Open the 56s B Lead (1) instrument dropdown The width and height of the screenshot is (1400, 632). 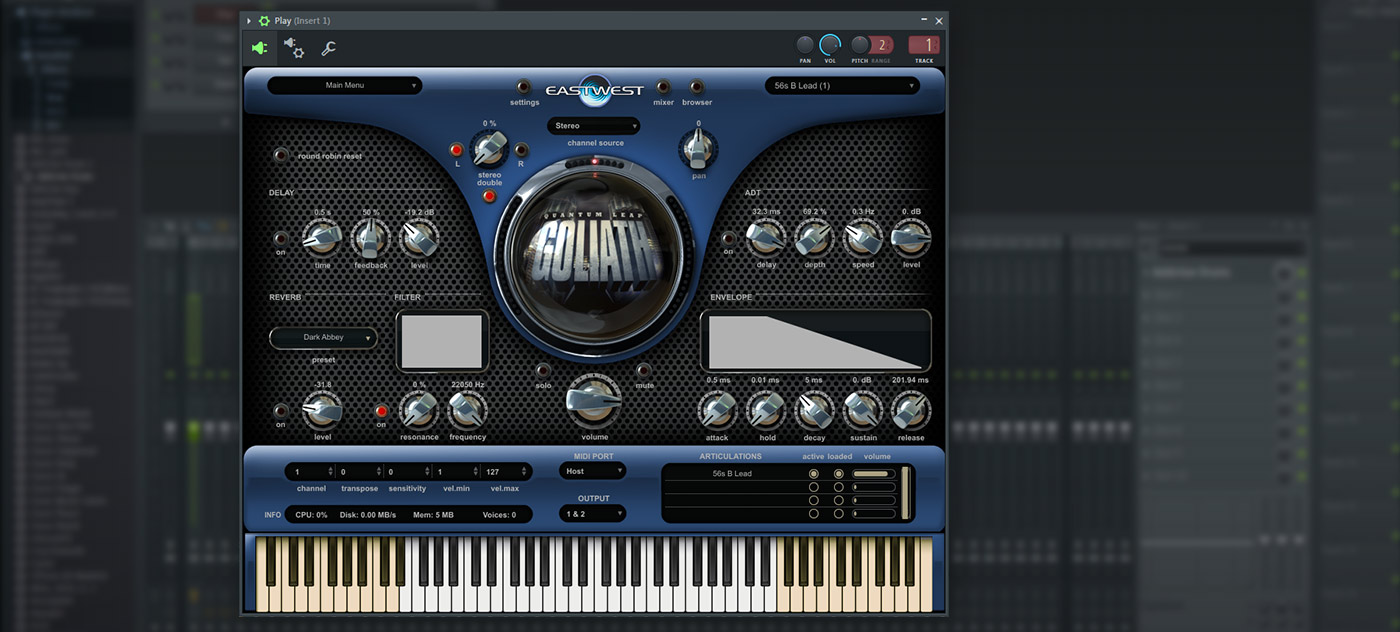[x=842, y=85]
